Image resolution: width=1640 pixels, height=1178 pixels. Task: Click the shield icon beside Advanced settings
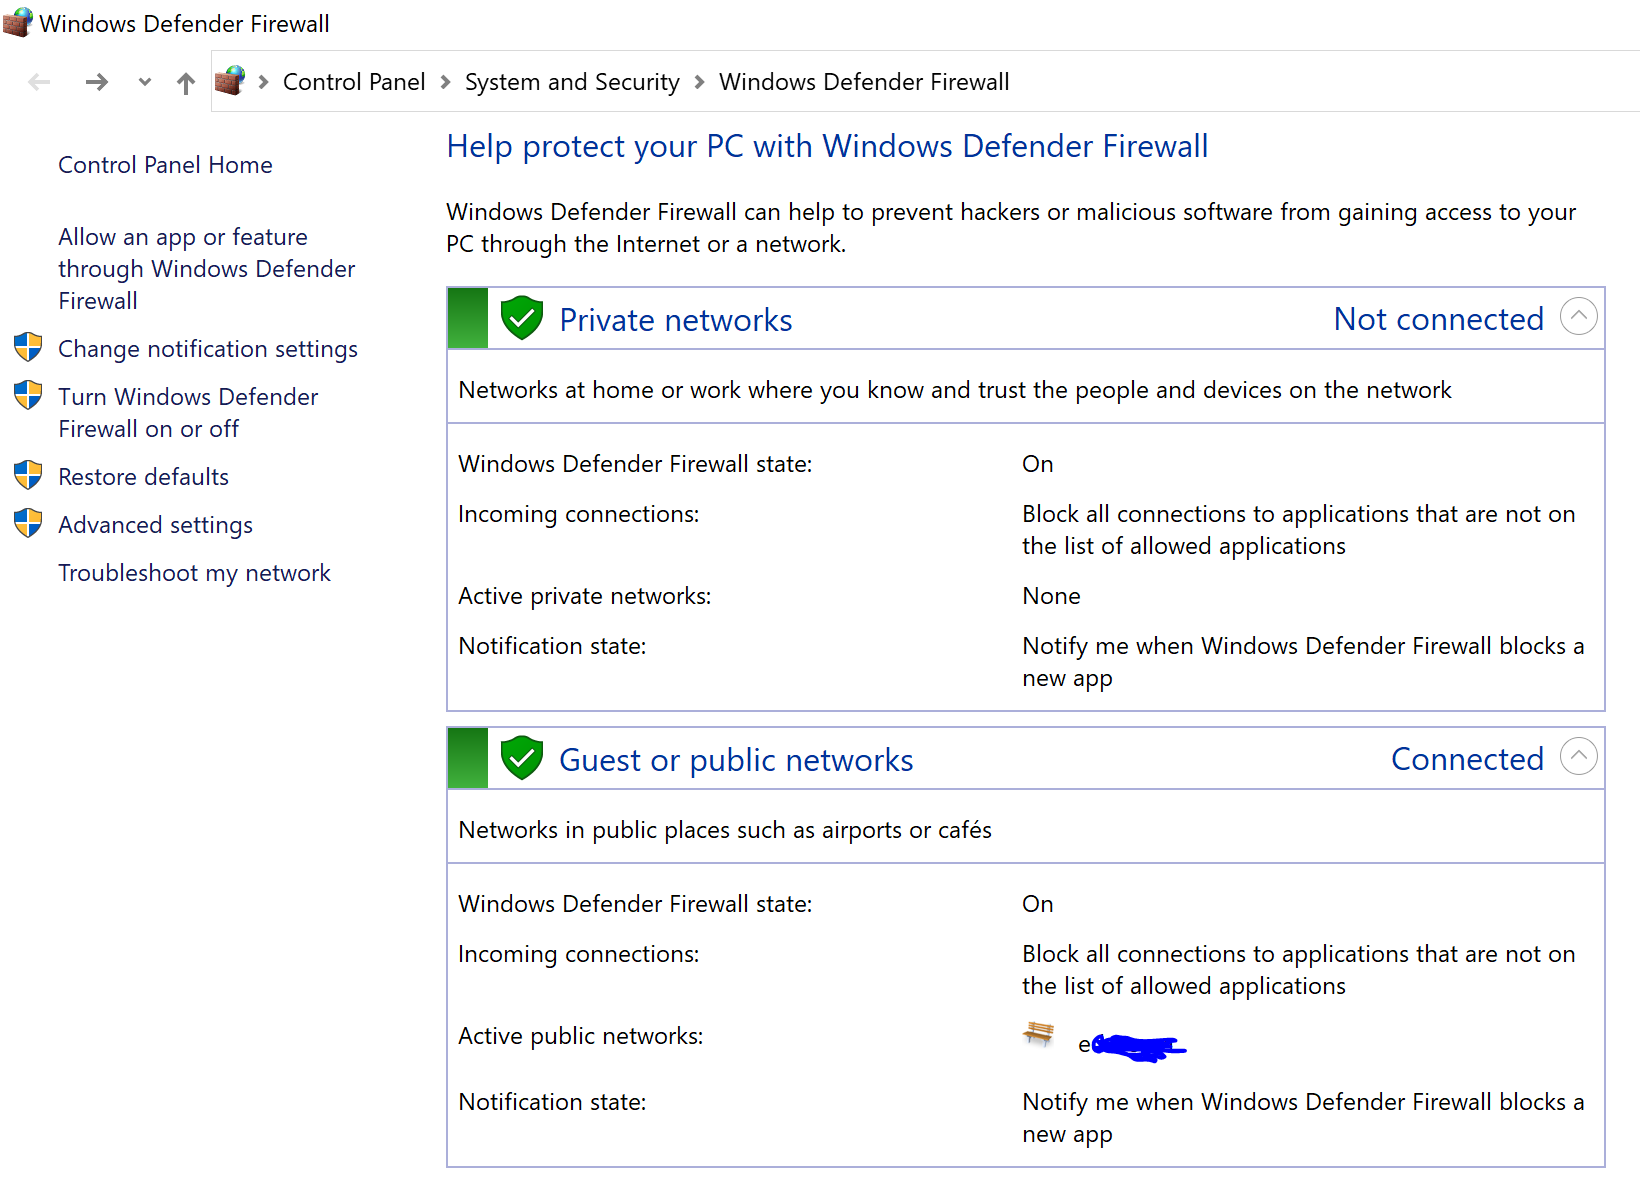pos(27,523)
